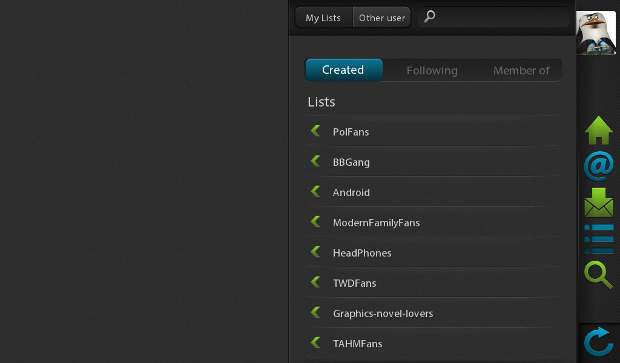Open the direct messages envelope icon

pos(599,202)
